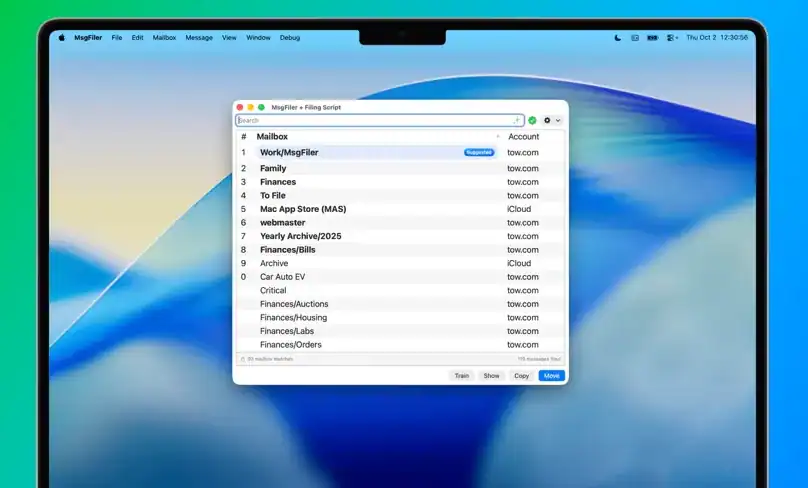The width and height of the screenshot is (808, 488).
Task: Click the # column header
Action: [244, 137]
